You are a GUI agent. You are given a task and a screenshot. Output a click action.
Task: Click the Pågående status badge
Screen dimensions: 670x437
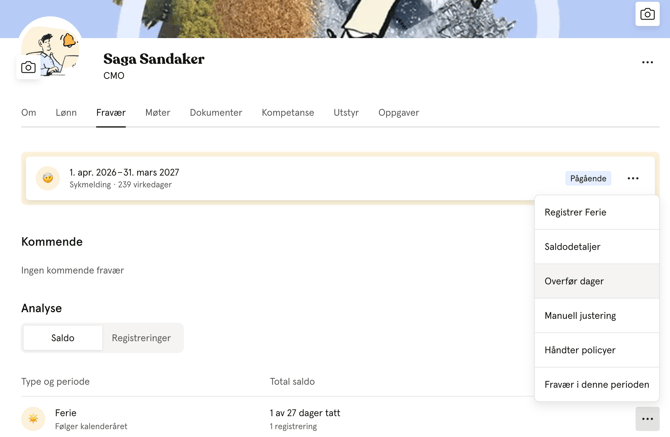pyautogui.click(x=588, y=179)
